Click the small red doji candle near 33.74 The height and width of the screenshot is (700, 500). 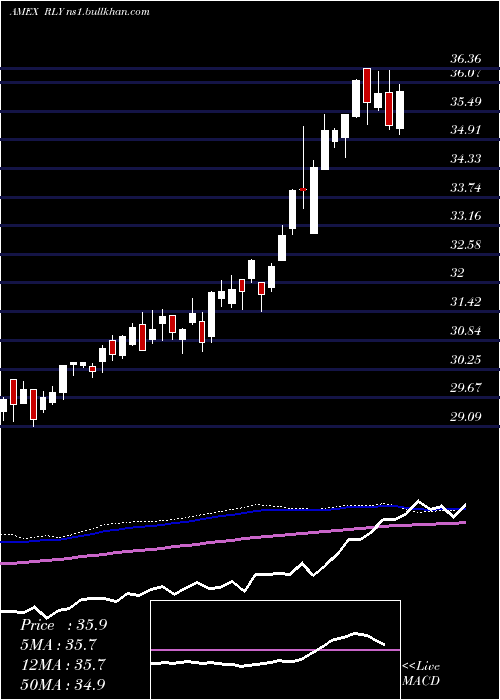(303, 189)
